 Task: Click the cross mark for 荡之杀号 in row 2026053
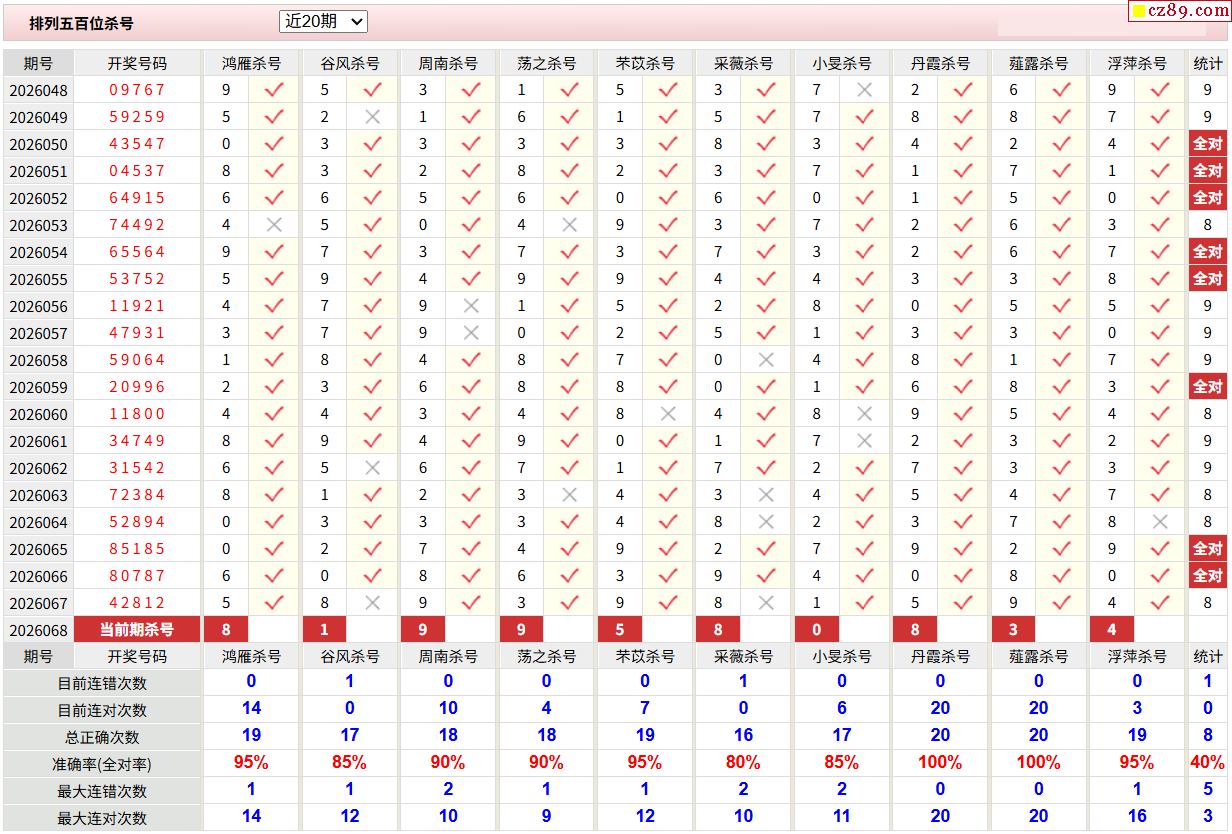tap(570, 224)
